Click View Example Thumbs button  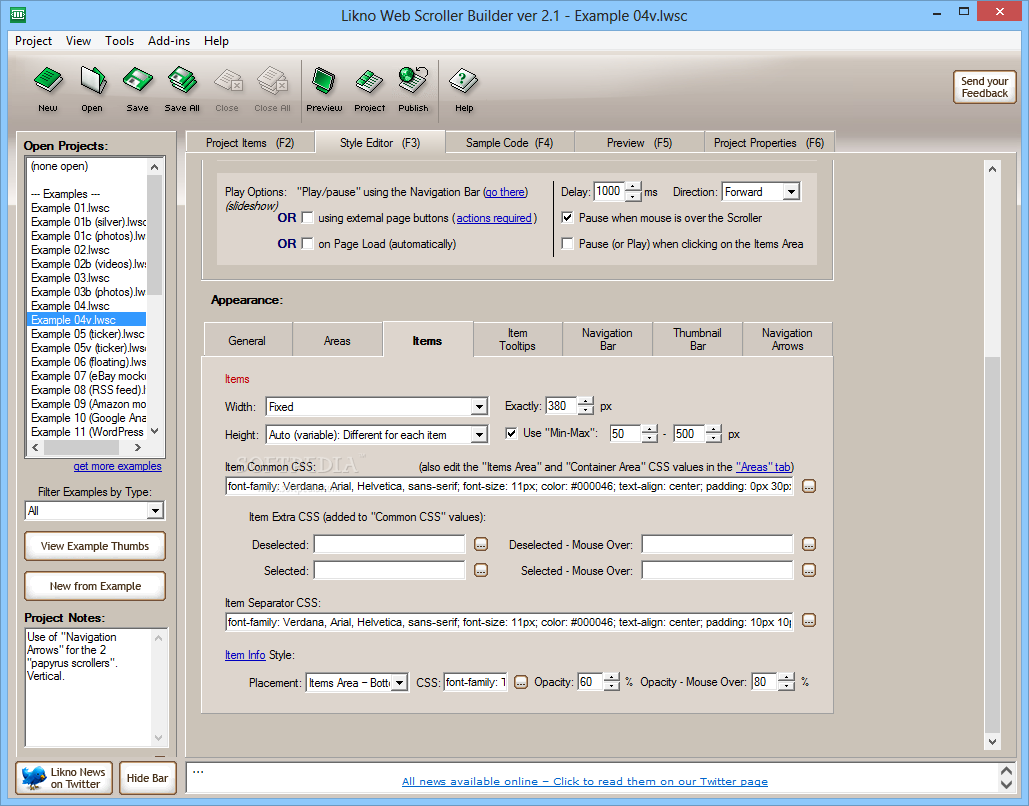tap(94, 546)
